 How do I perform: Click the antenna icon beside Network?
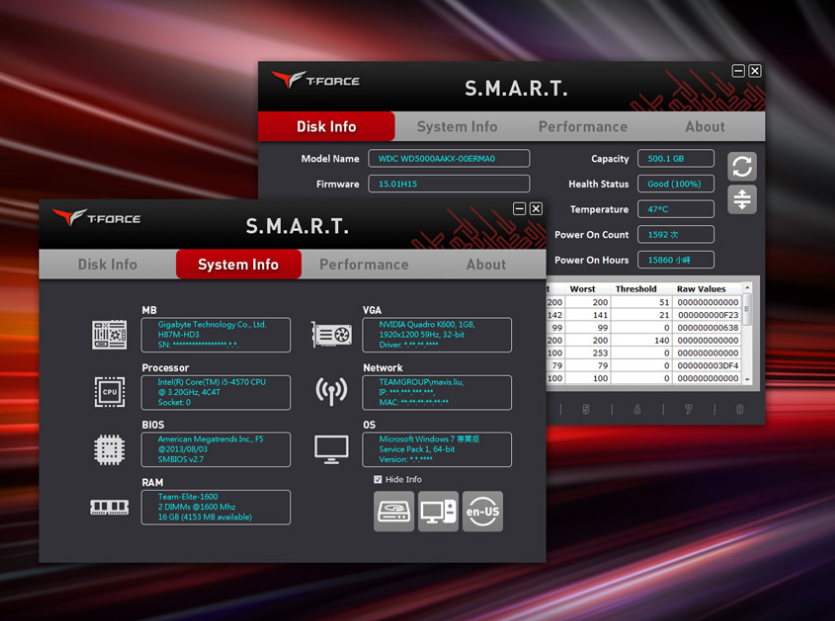coord(331,391)
